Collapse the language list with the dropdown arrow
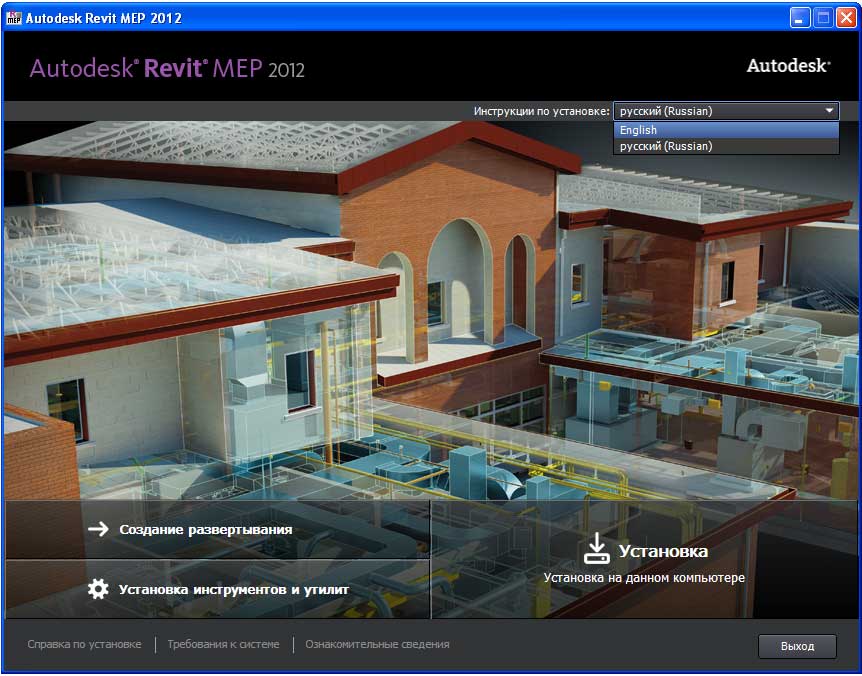862x676 pixels. point(829,111)
